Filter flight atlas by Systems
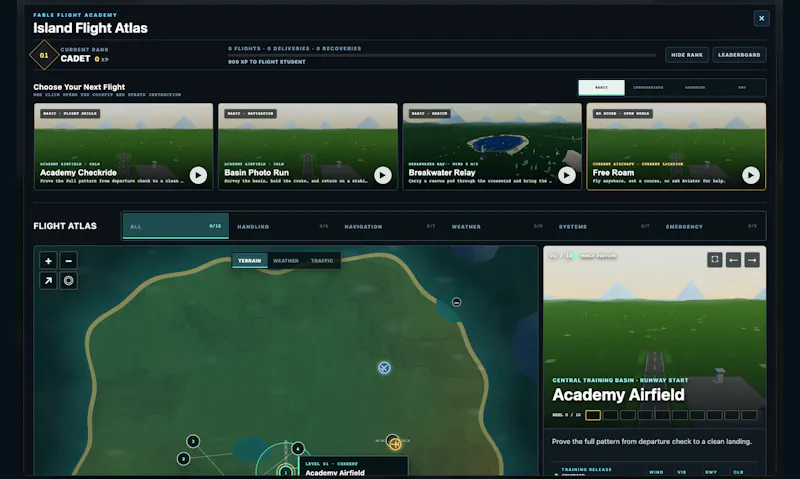Screen dimensions: 800x479 pyautogui.click(x=604, y=226)
